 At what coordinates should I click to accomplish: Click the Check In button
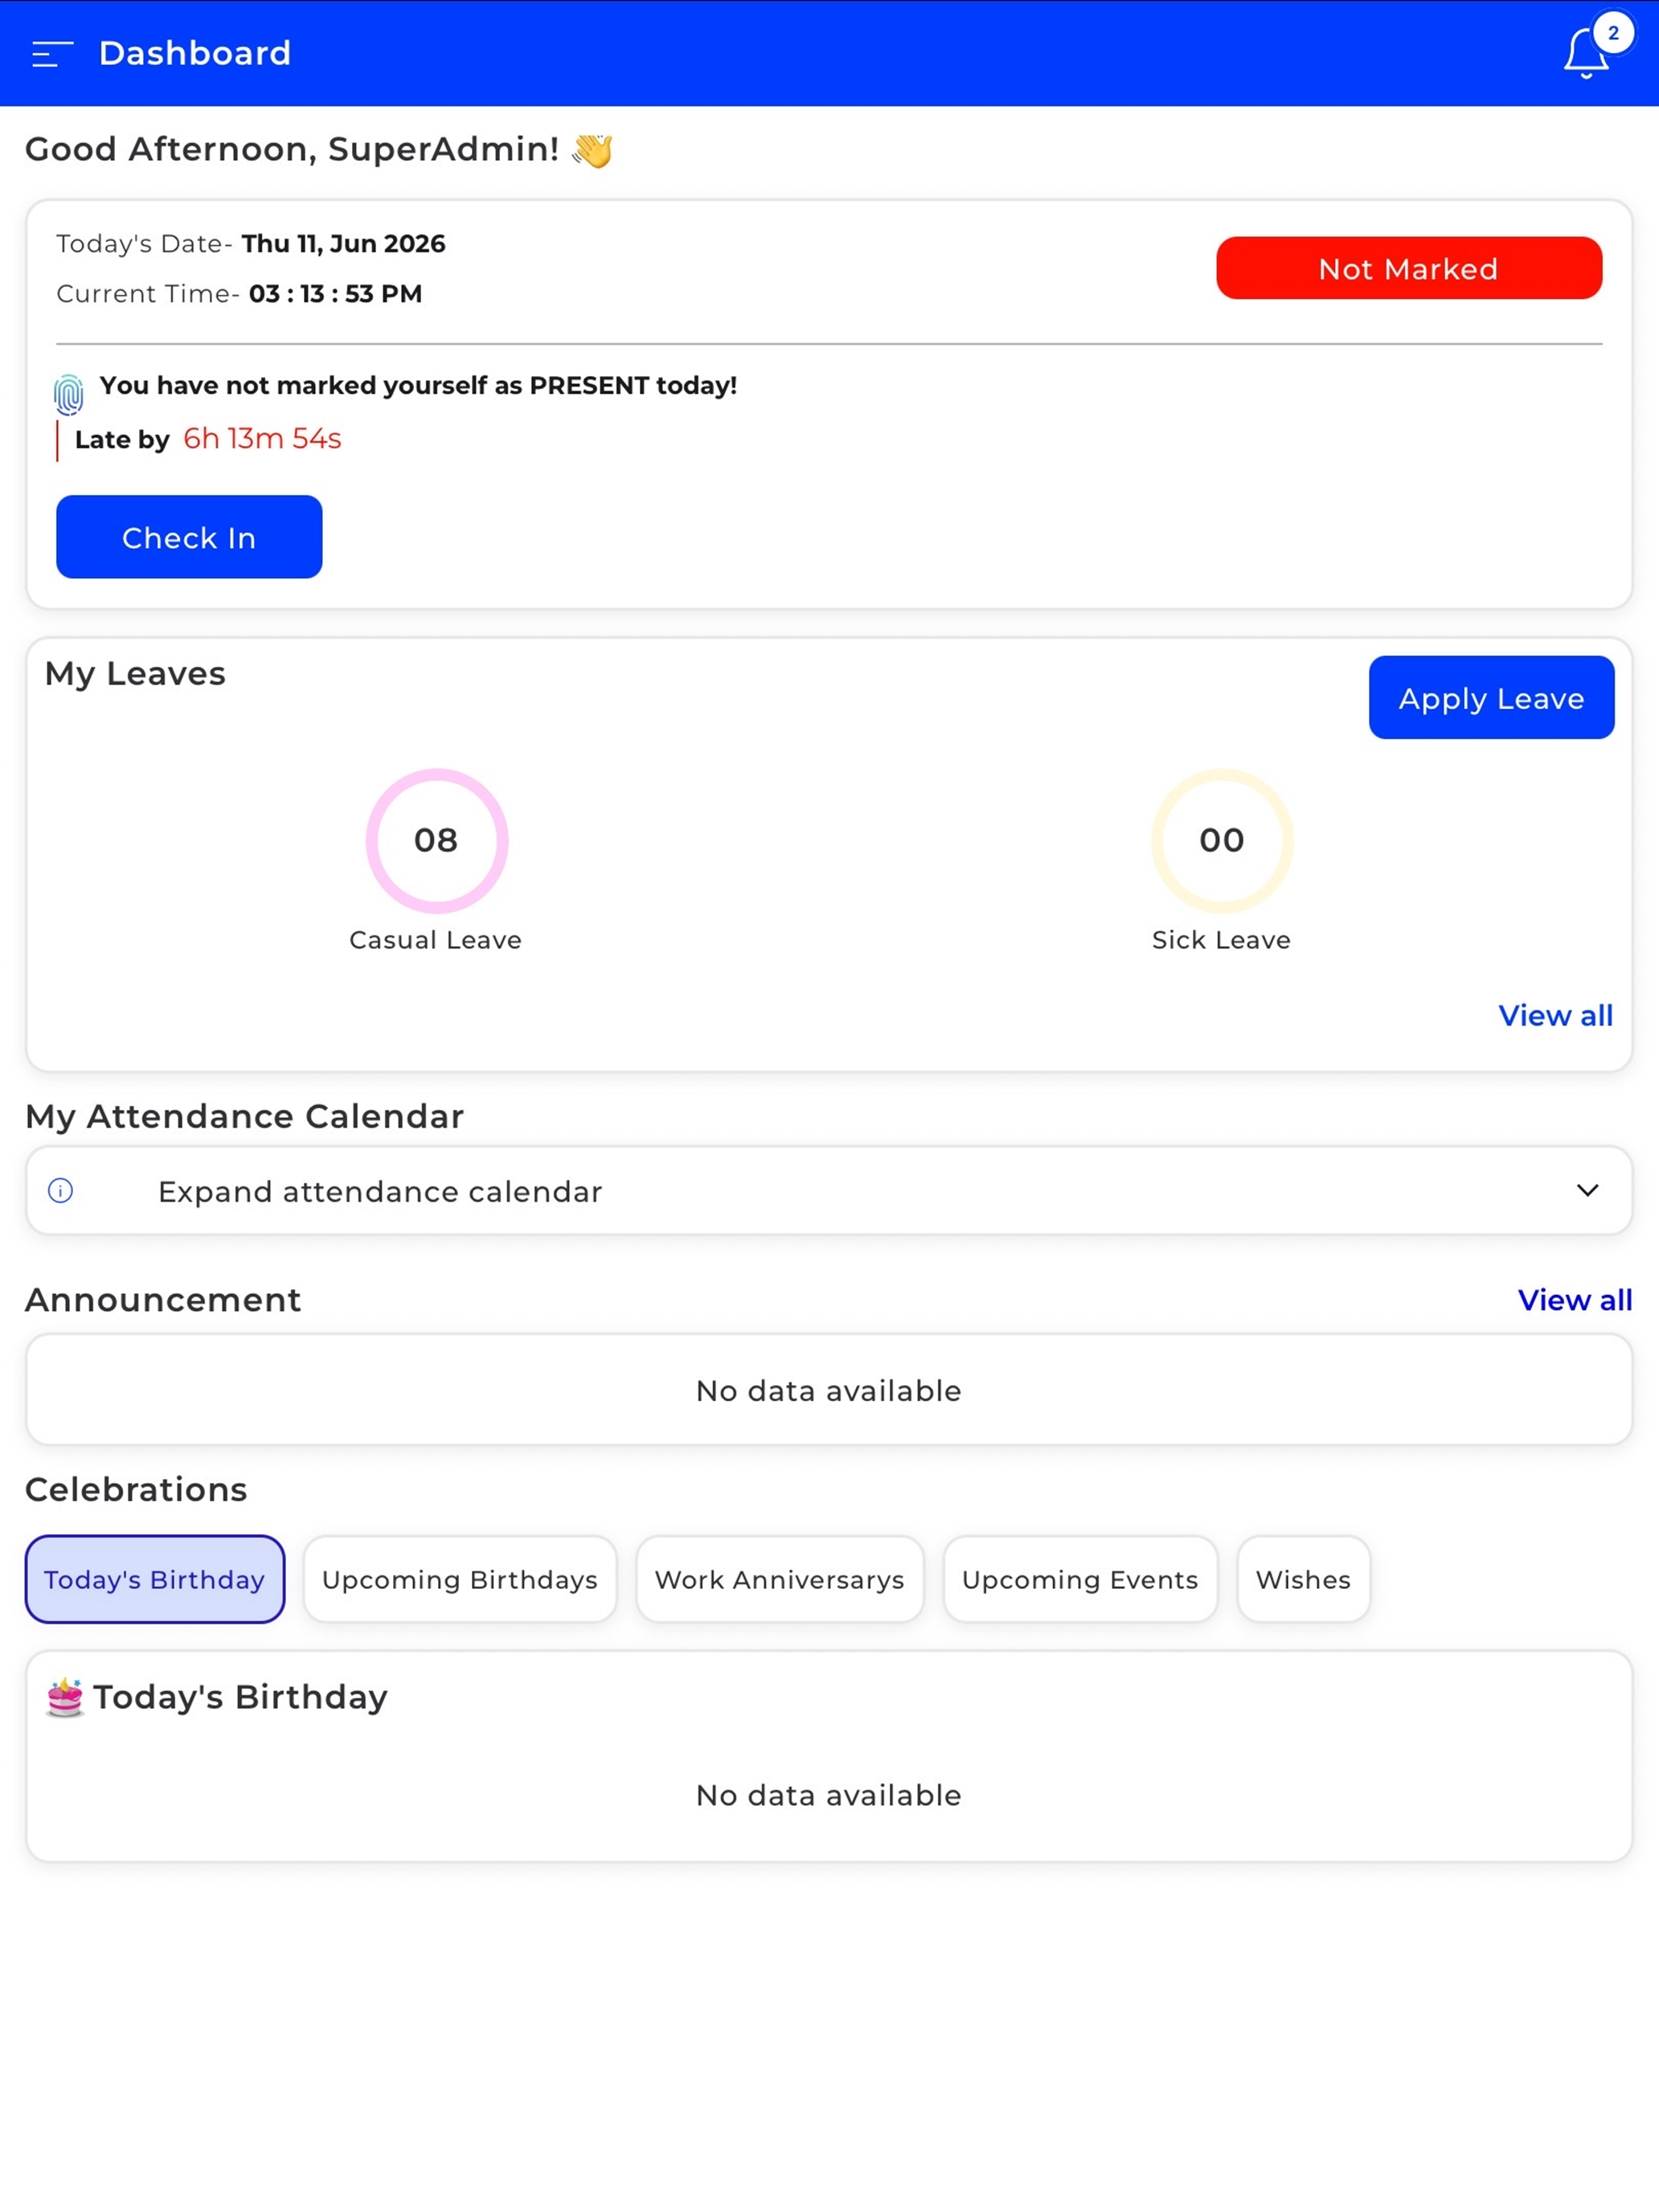tap(189, 537)
